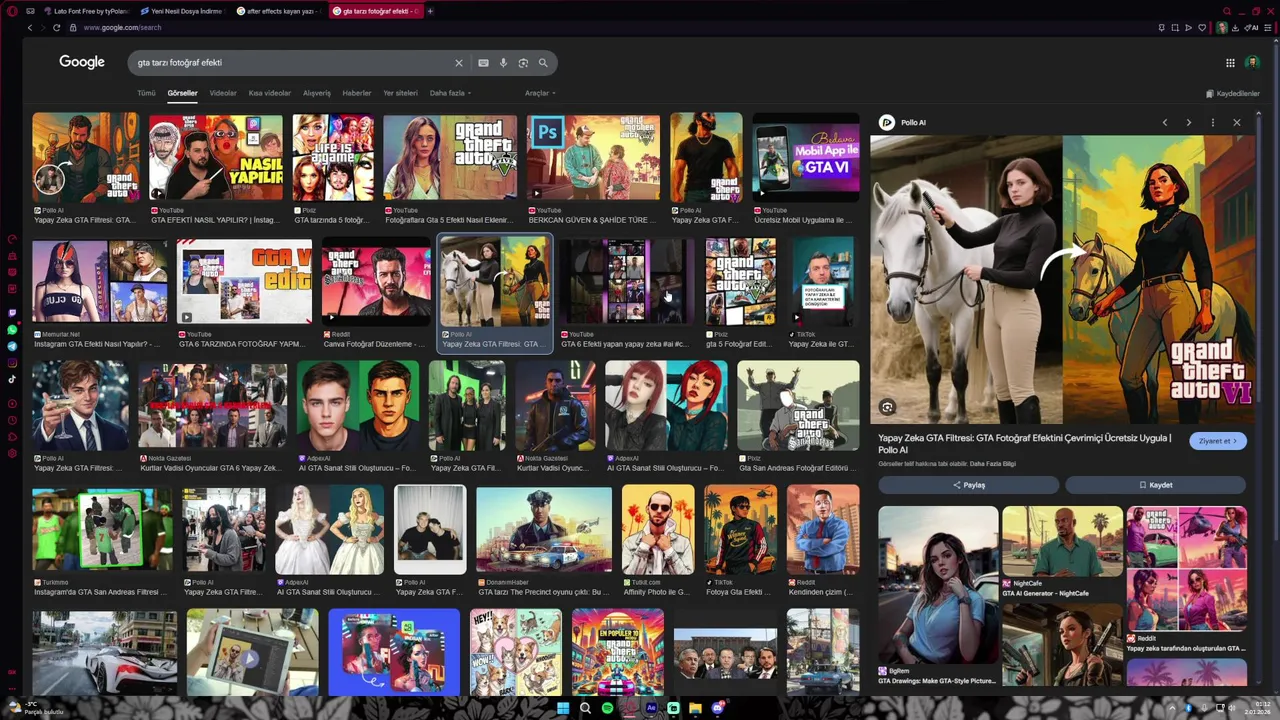The width and height of the screenshot is (1280, 720).
Task: Expand the Araçlar tools dropdown
Action: point(540,93)
